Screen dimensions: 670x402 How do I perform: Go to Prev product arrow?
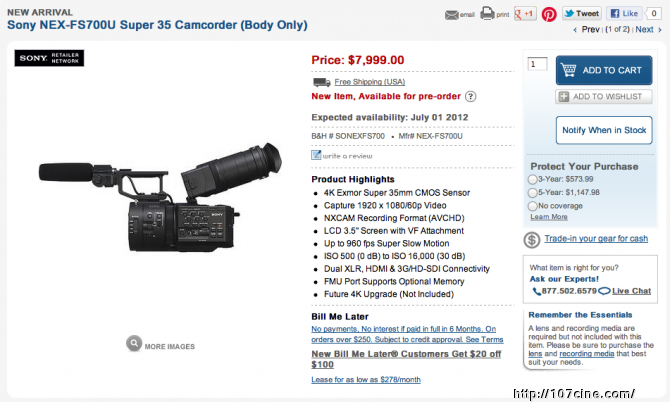[x=575, y=30]
